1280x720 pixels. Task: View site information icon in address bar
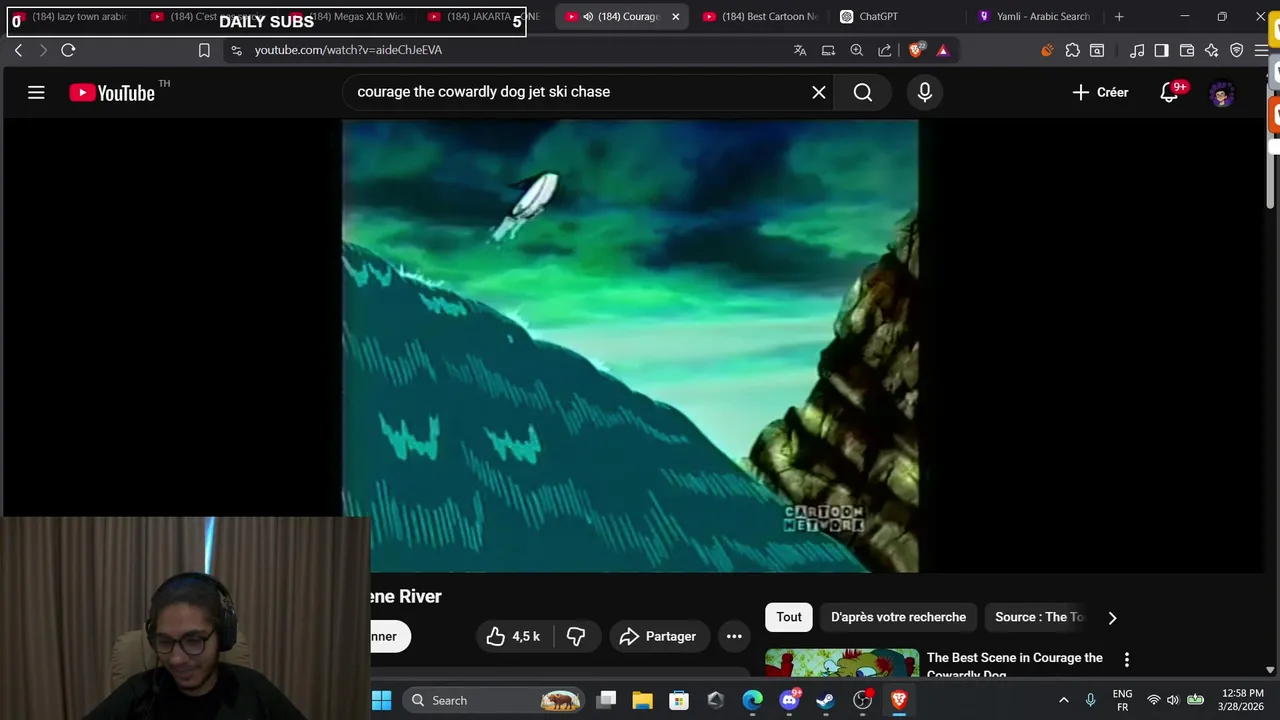pyautogui.click(x=236, y=50)
